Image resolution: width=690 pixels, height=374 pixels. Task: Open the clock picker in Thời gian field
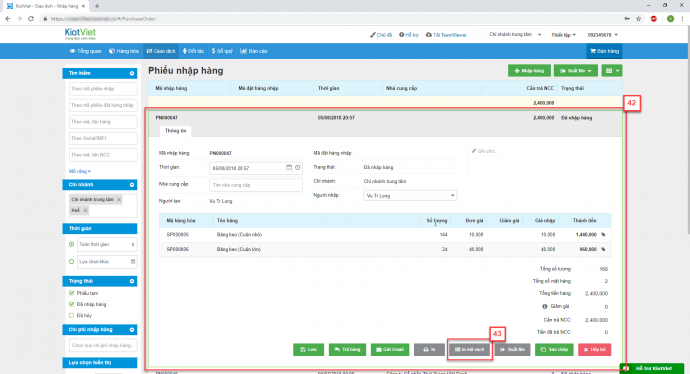tap(297, 168)
